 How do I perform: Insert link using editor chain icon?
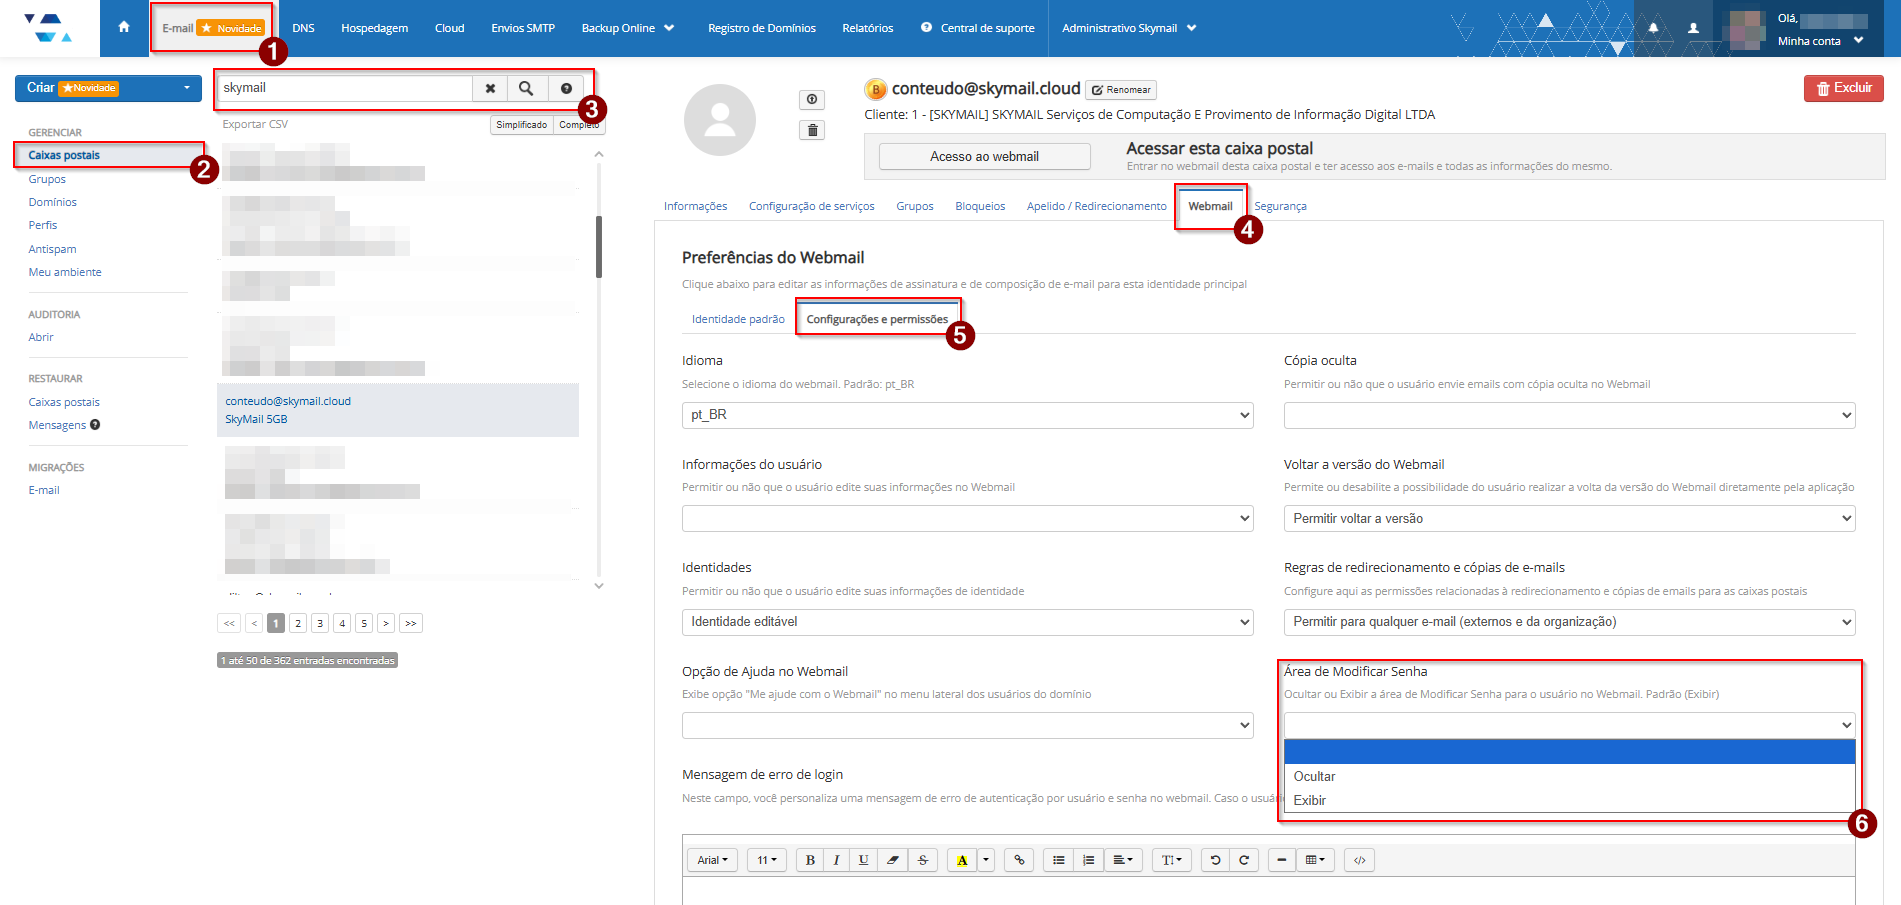(1019, 860)
